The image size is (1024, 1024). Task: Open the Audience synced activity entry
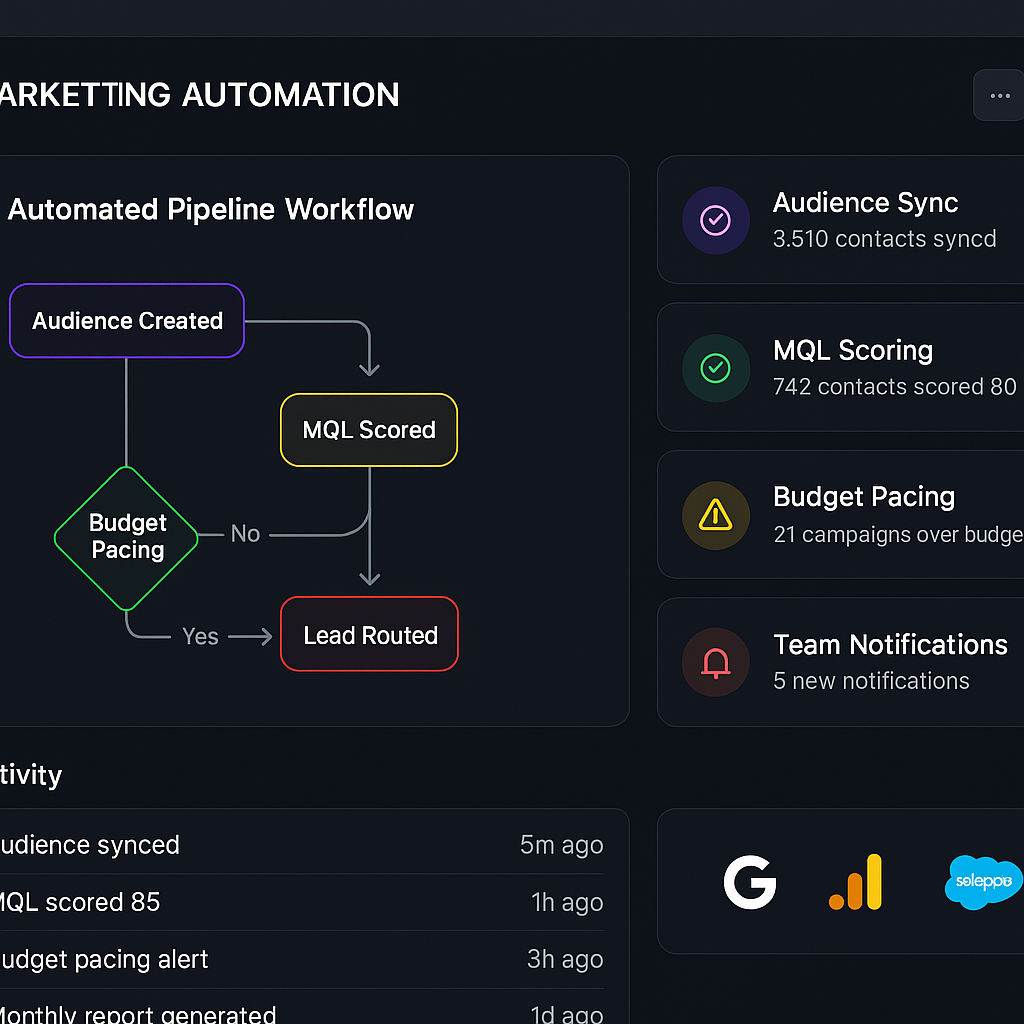[x=90, y=845]
